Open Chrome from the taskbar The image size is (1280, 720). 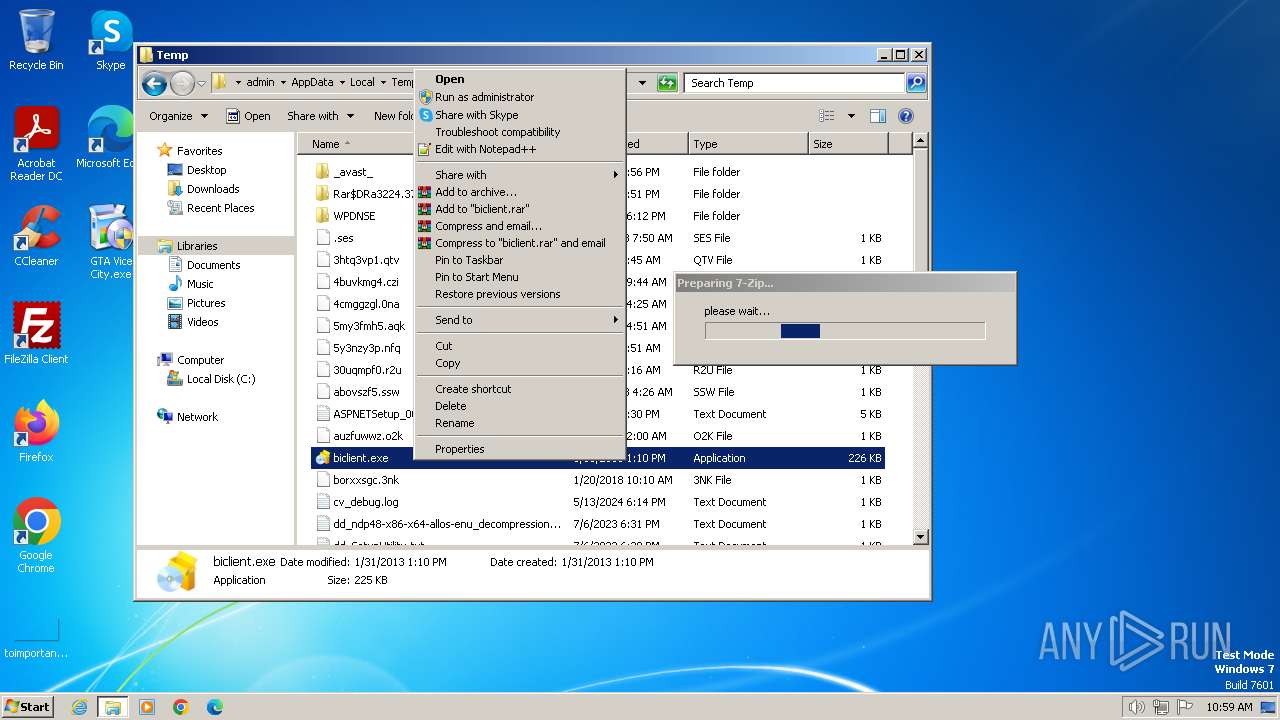[181, 707]
